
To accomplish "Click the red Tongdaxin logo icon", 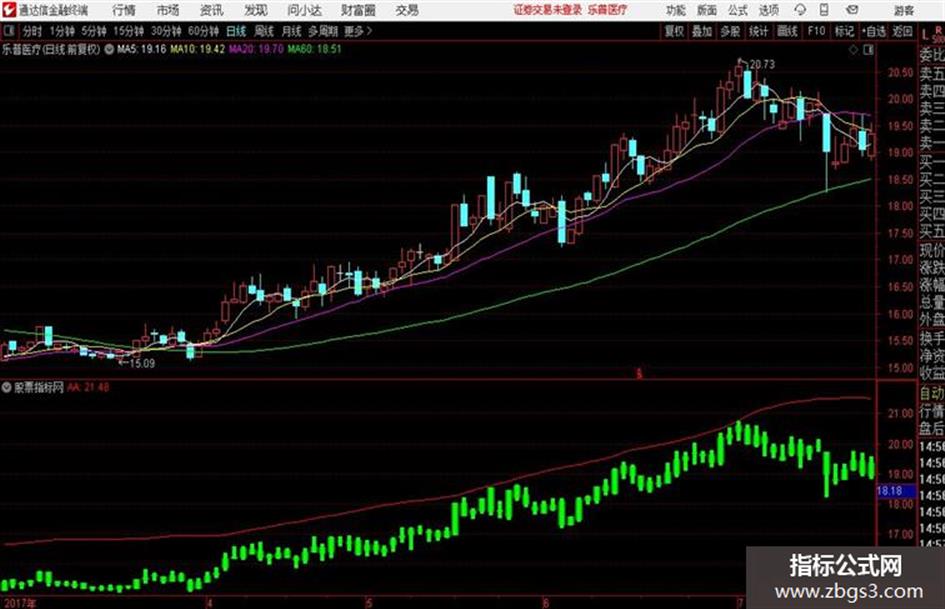I will click(x=8, y=10).
